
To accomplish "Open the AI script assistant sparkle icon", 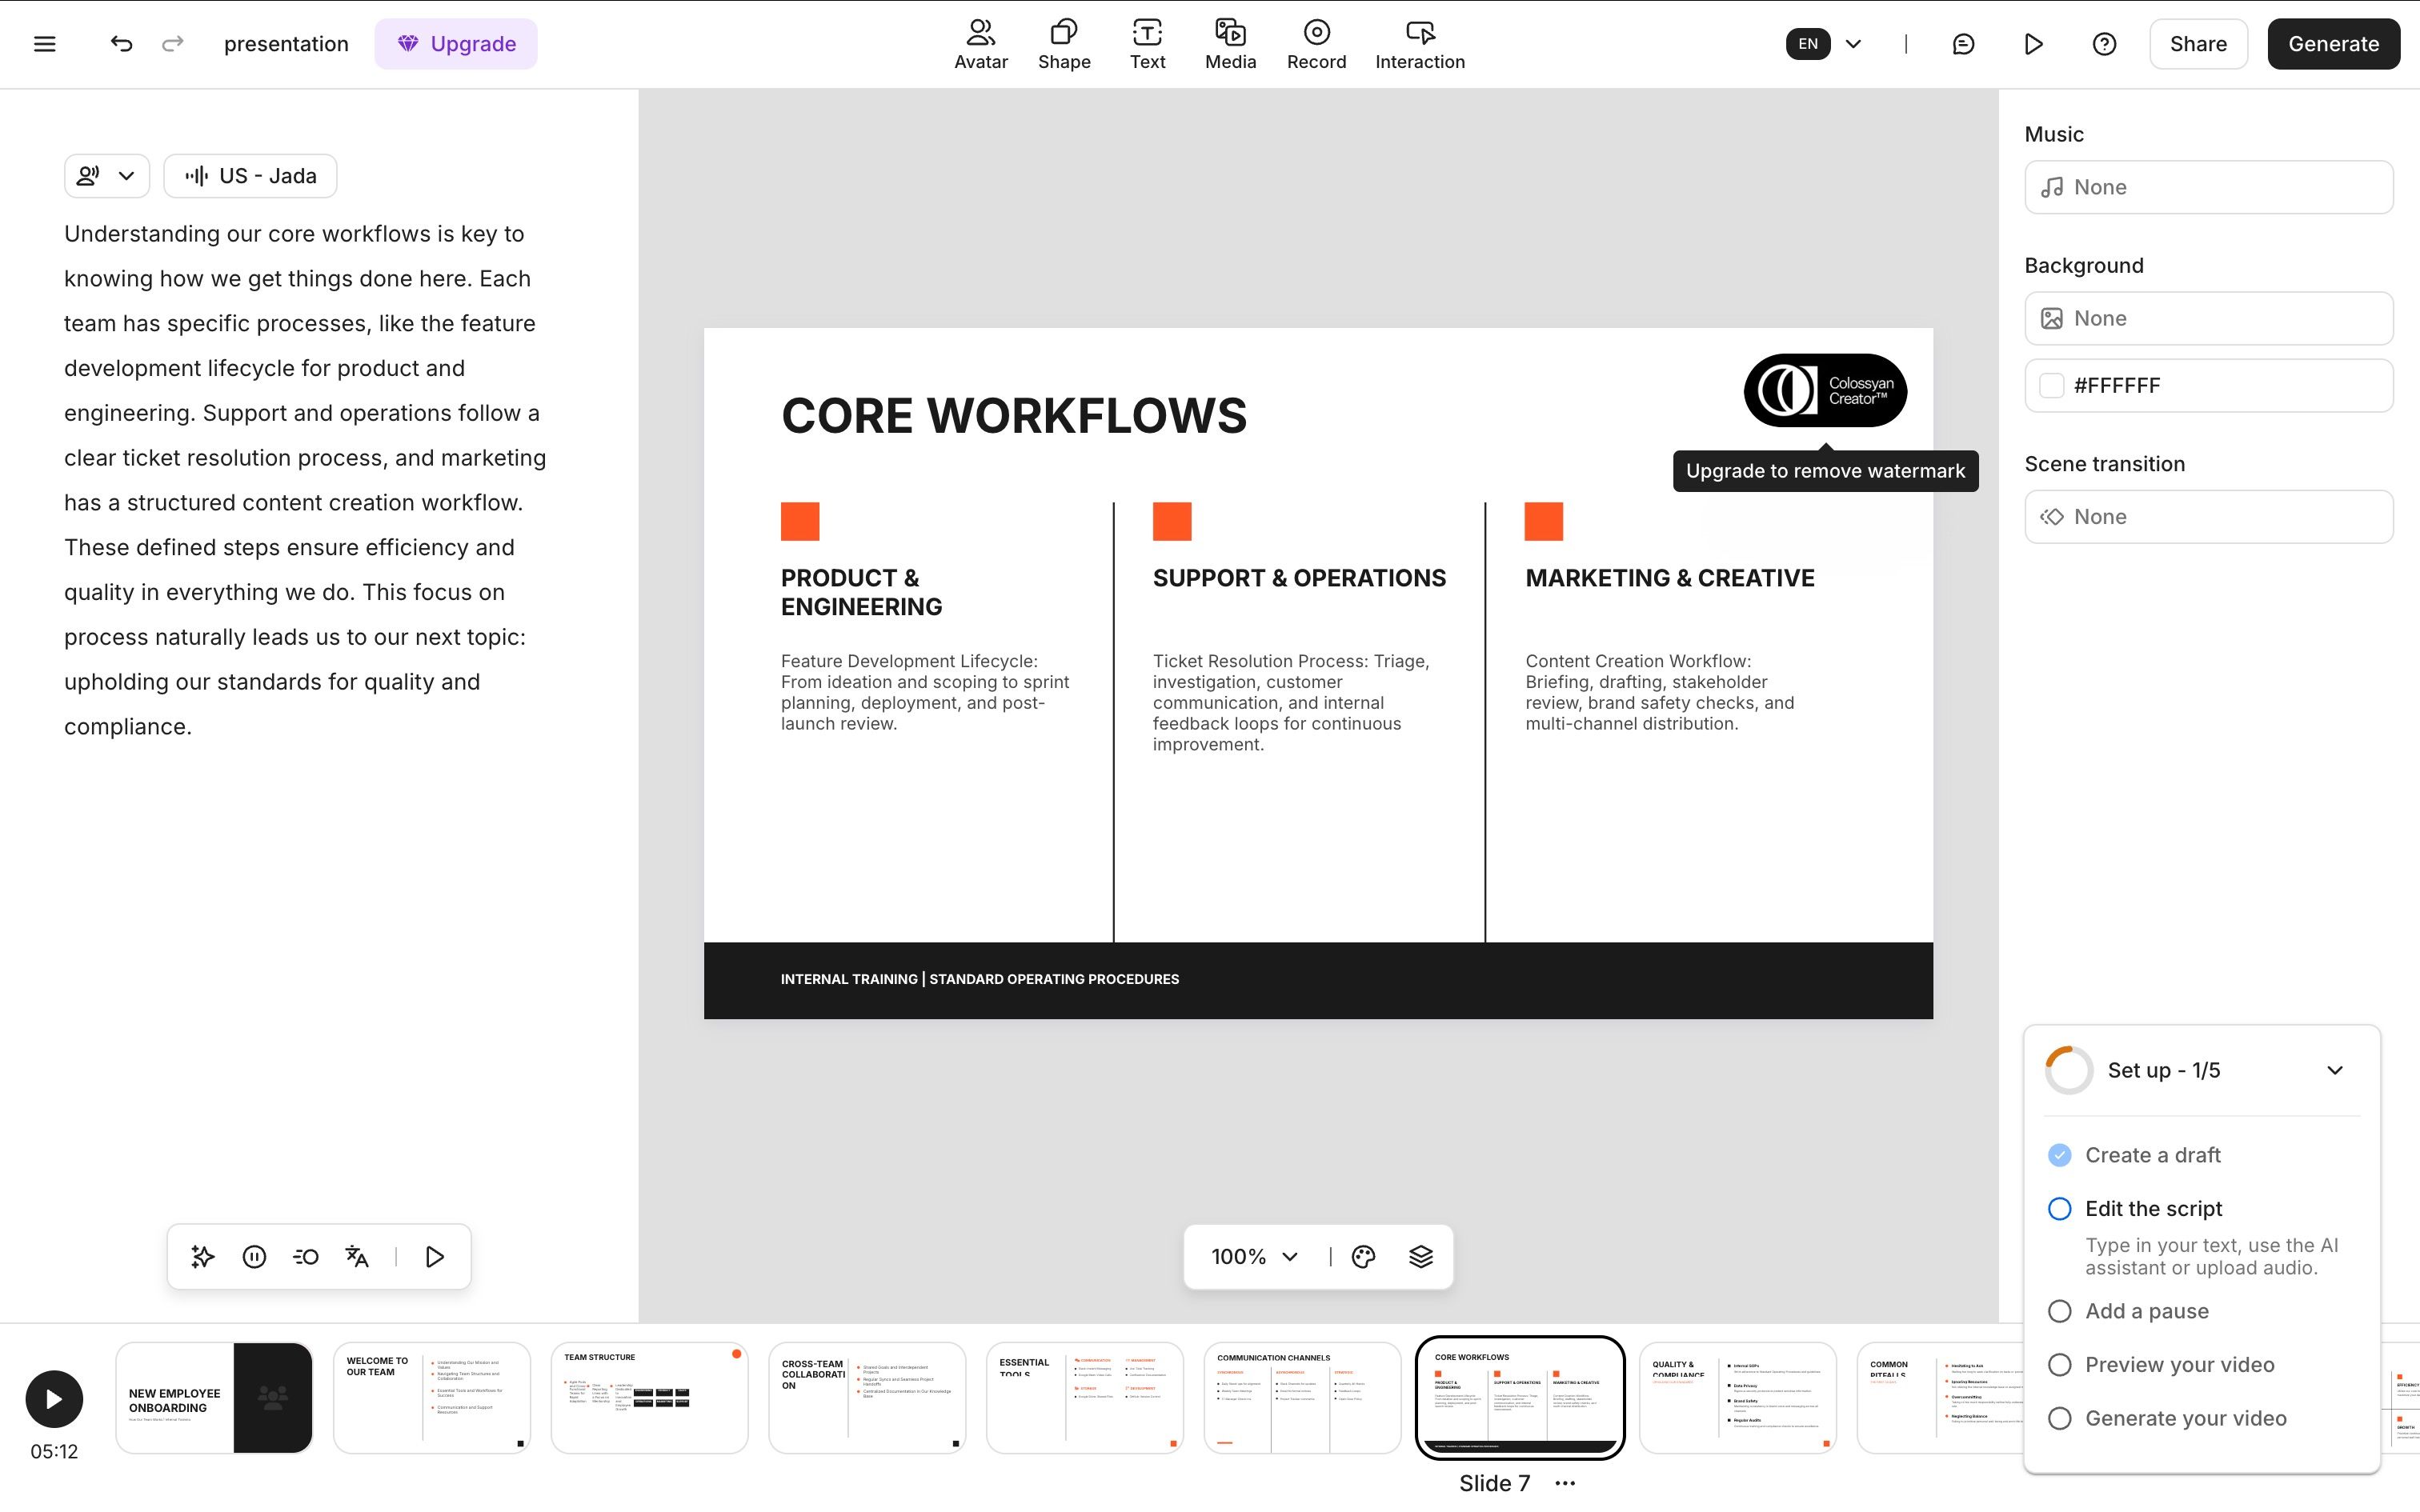I will pyautogui.click(x=203, y=1256).
